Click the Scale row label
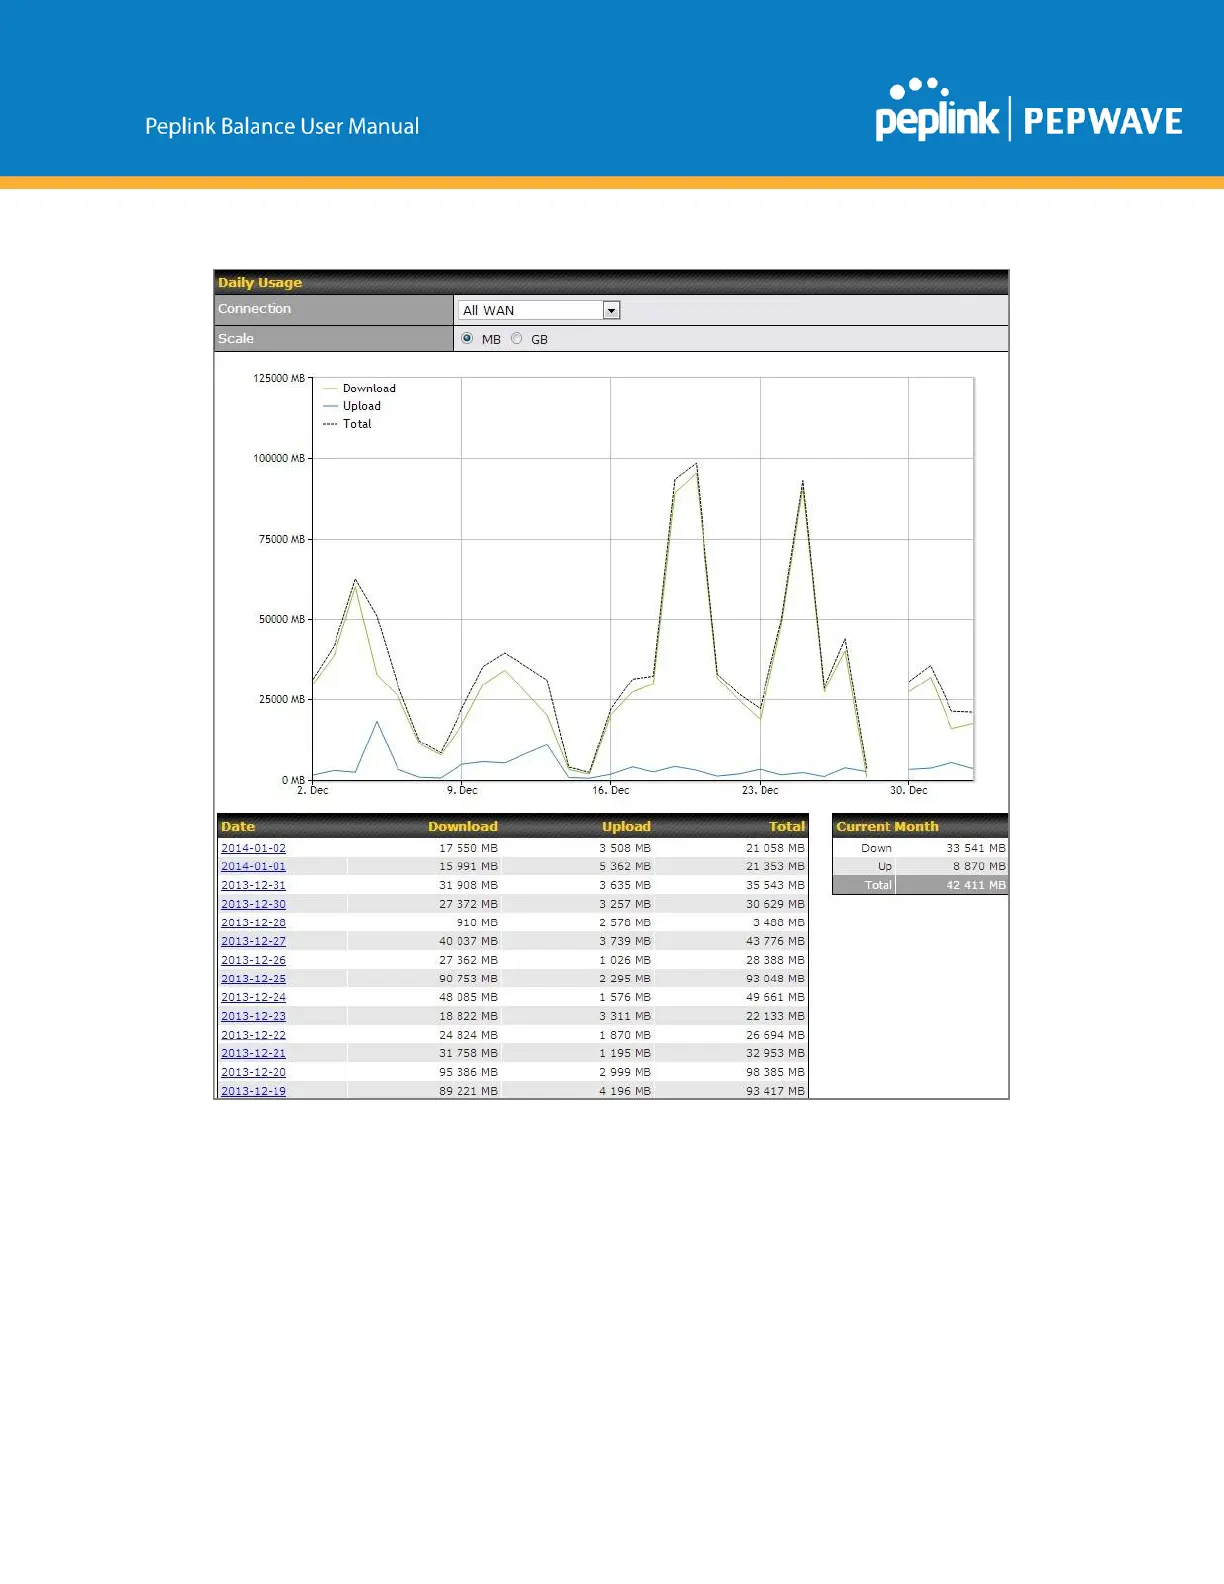Image resolution: width=1224 pixels, height=1584 pixels. (236, 339)
